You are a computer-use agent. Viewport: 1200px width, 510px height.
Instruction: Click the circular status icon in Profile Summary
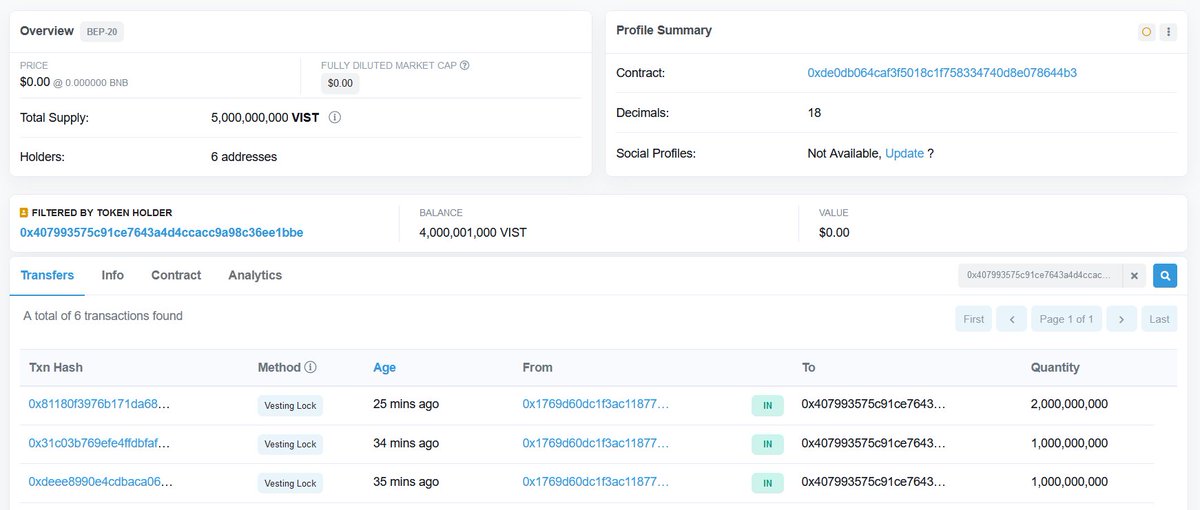[1146, 32]
